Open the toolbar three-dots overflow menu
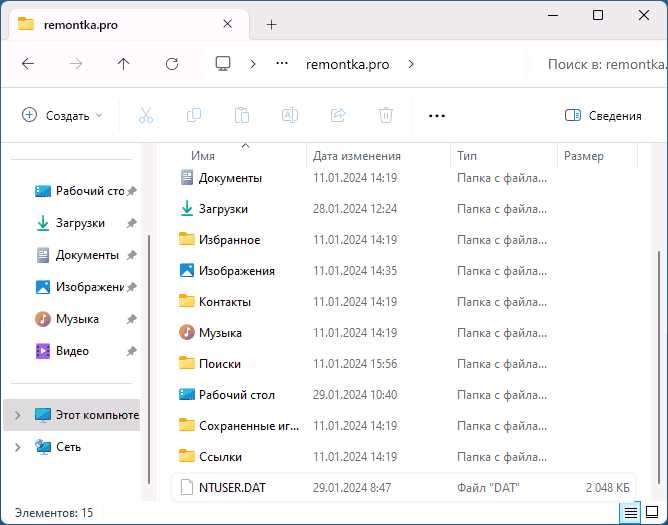The image size is (668, 525). pyautogui.click(x=437, y=116)
